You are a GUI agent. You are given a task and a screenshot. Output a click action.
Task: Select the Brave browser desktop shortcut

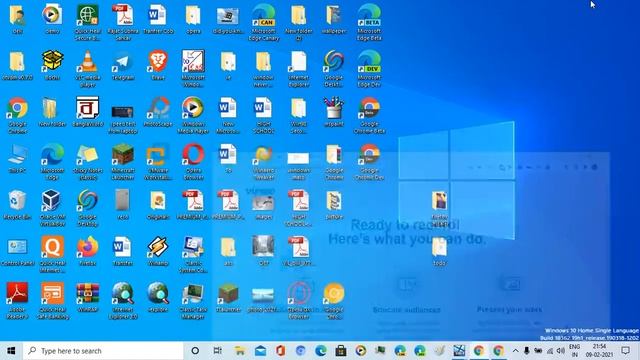[158, 65]
